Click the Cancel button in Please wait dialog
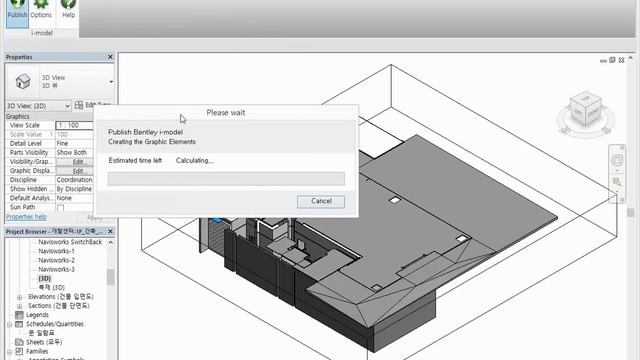Viewport: 640px width, 360px height. pos(321,201)
